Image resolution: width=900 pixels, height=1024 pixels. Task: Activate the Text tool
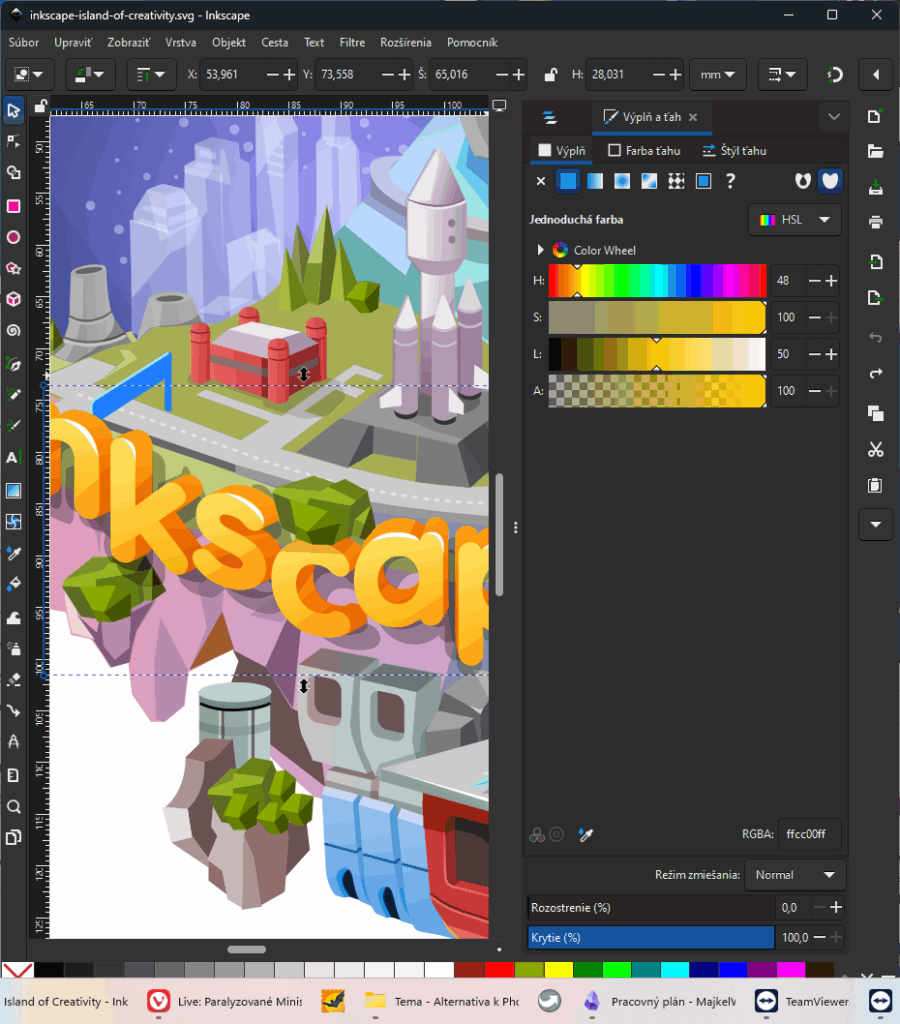(13, 457)
